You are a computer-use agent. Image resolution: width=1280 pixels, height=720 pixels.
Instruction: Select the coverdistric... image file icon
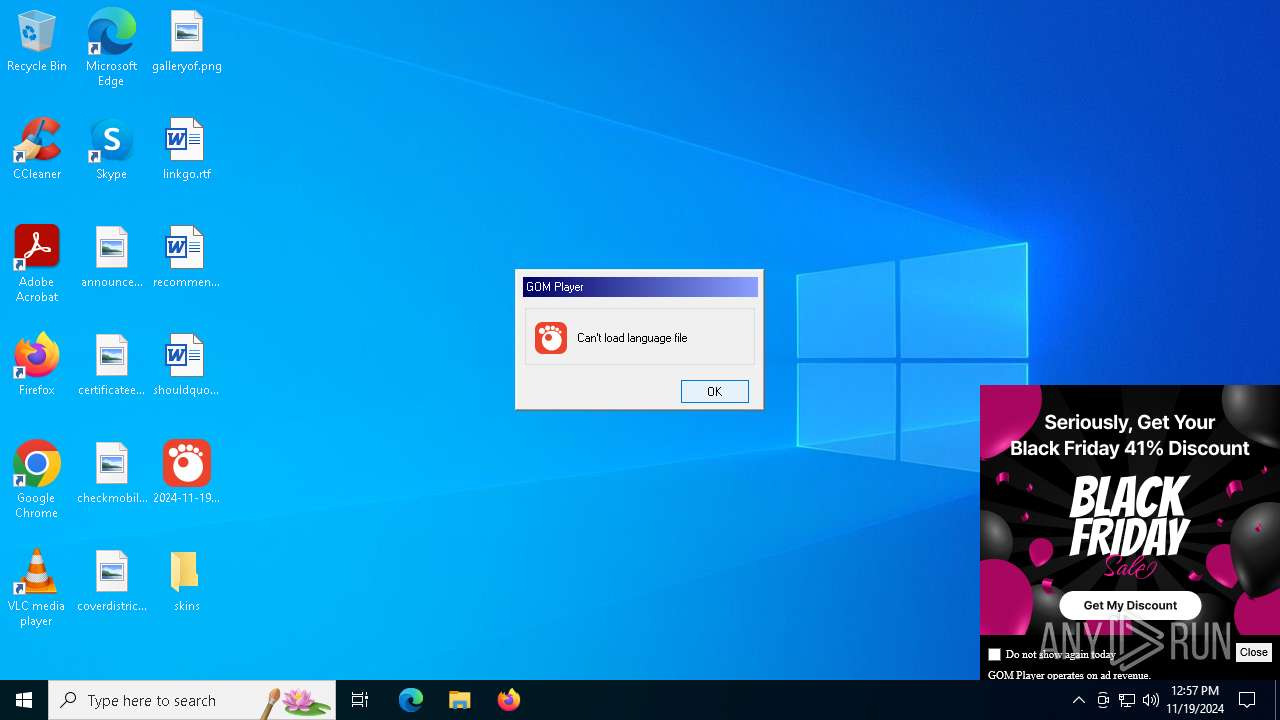pyautogui.click(x=111, y=582)
